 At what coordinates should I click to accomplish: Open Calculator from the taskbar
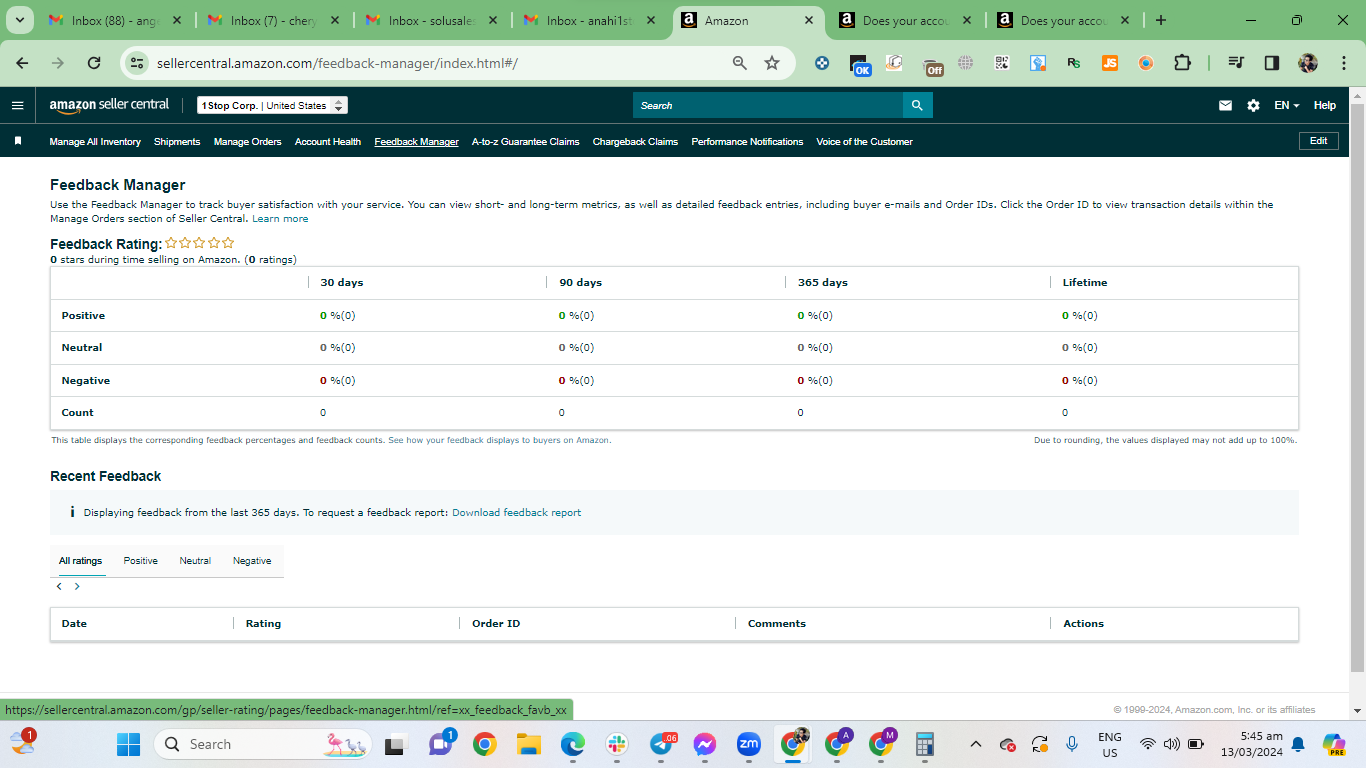[925, 744]
